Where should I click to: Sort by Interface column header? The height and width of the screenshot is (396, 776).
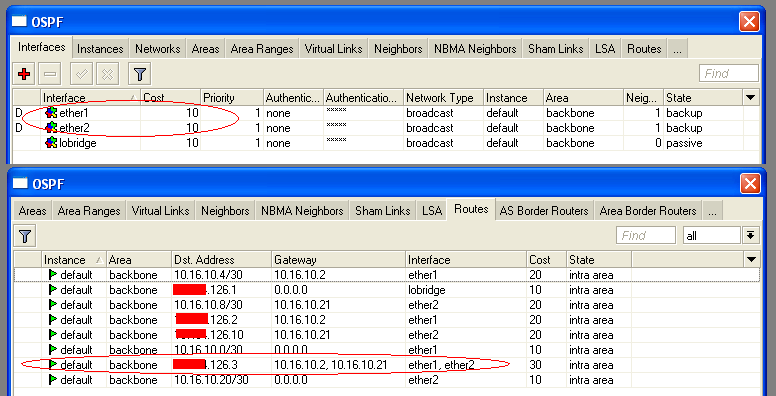pyautogui.click(x=91, y=98)
